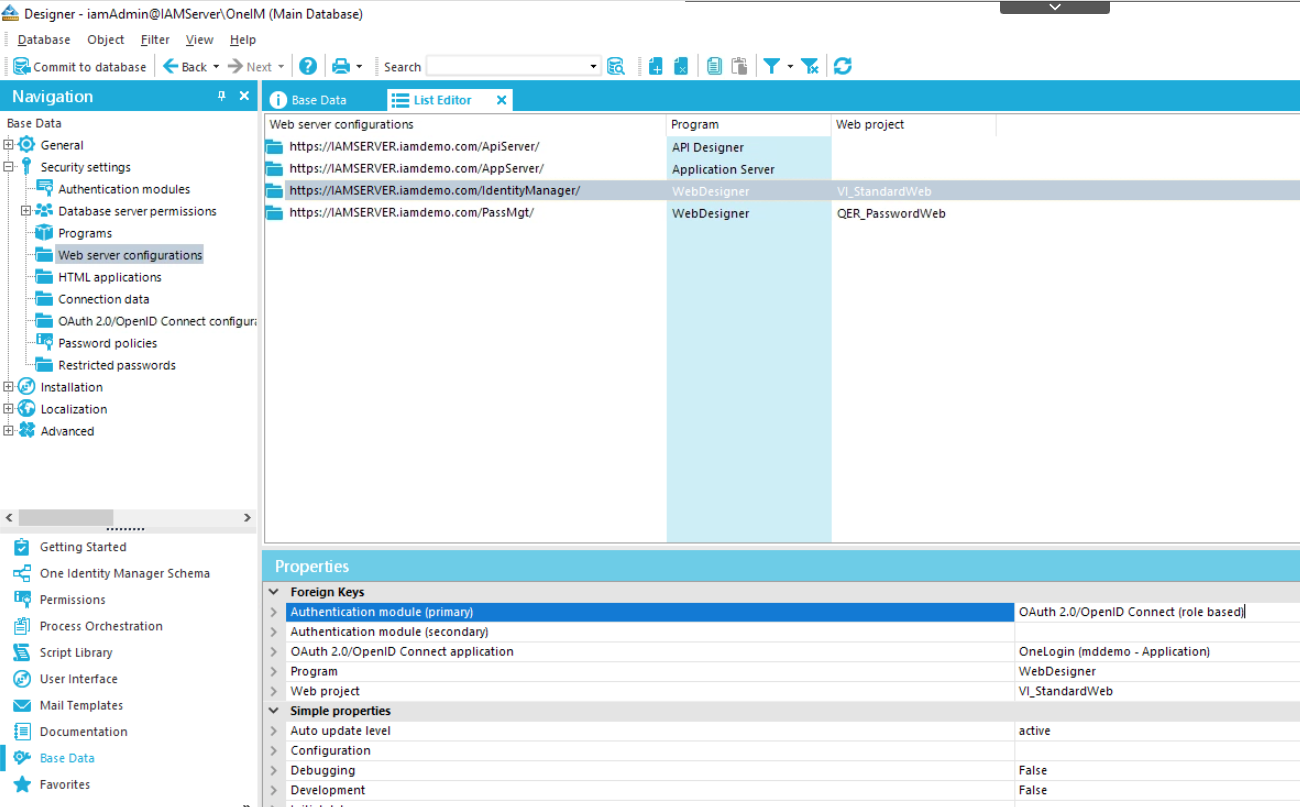The height and width of the screenshot is (807, 1300).
Task: Click the refresh icon in toolbar
Action: pos(843,67)
